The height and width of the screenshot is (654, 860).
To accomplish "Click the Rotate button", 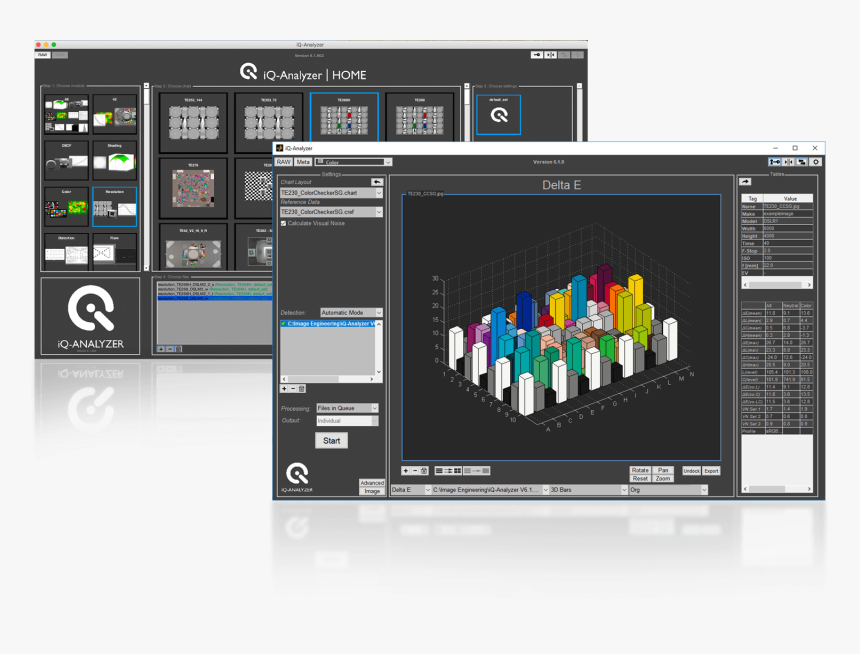I will pyautogui.click(x=640, y=470).
